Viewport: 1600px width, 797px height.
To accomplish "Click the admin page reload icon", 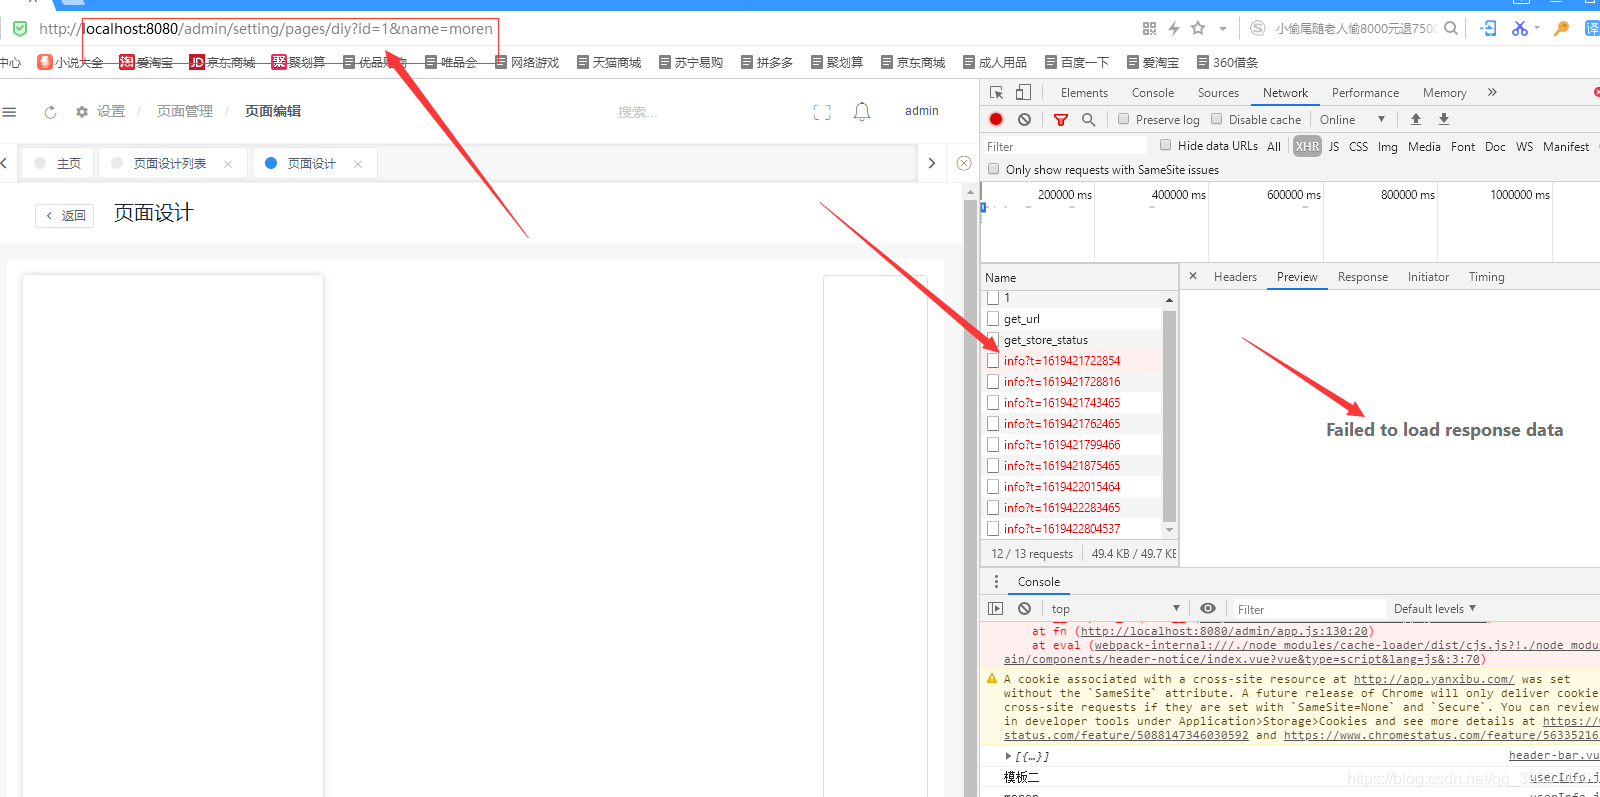I will [x=50, y=112].
